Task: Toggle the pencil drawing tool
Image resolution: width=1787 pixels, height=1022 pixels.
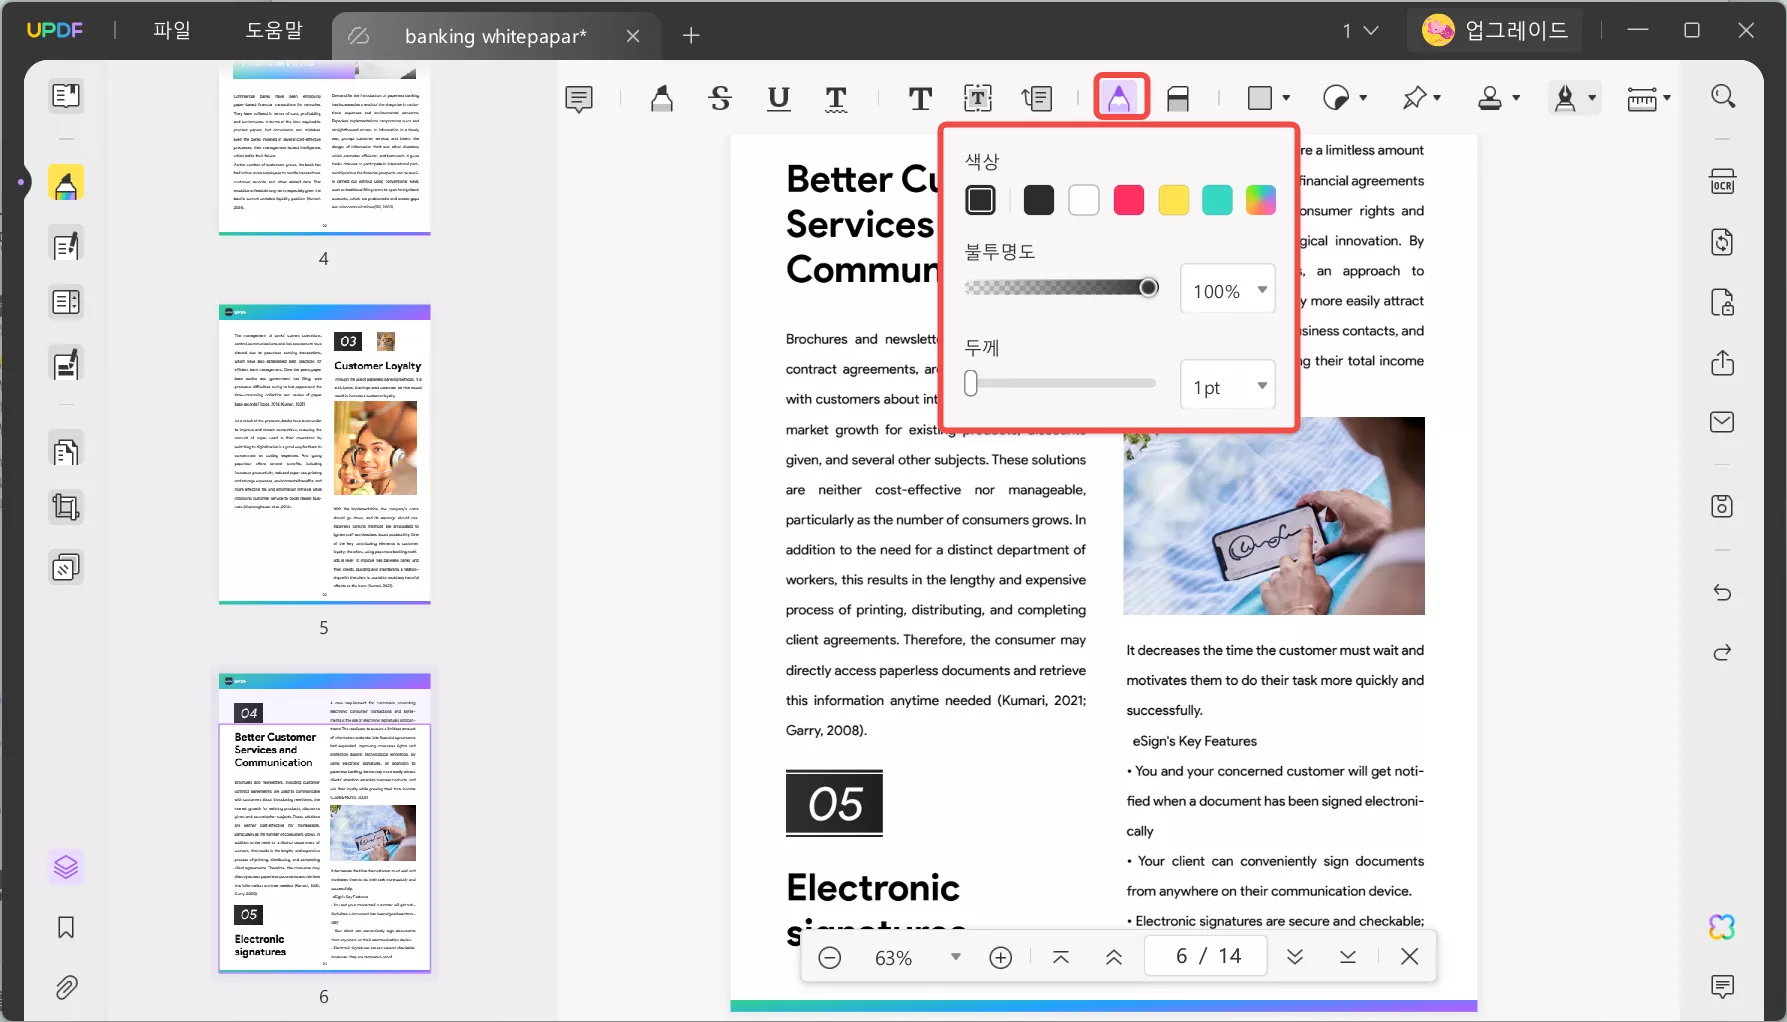Action: 1120,98
